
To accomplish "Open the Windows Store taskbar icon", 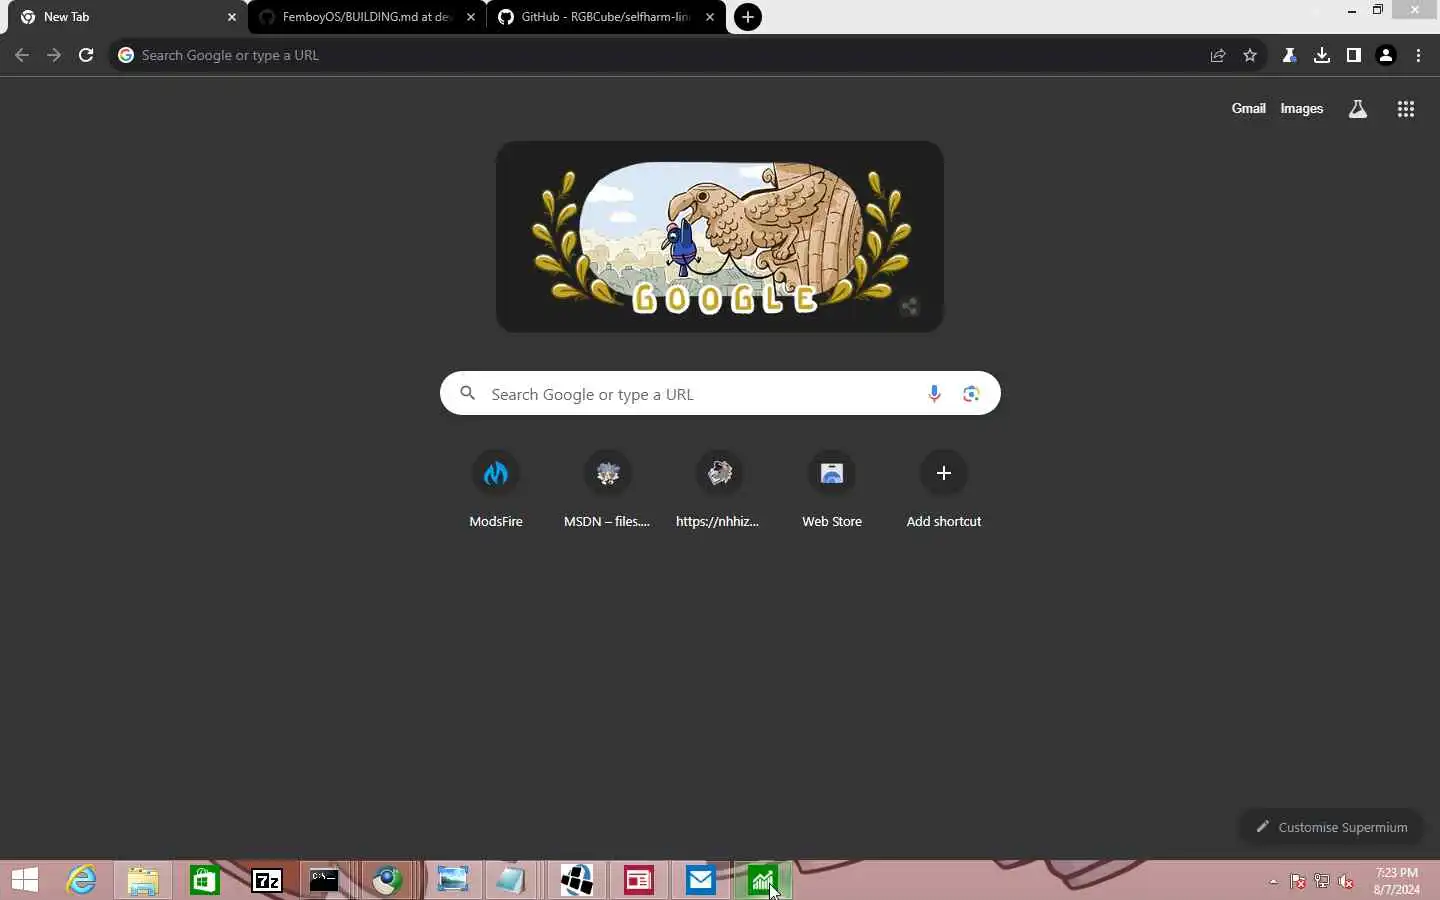I will [205, 880].
